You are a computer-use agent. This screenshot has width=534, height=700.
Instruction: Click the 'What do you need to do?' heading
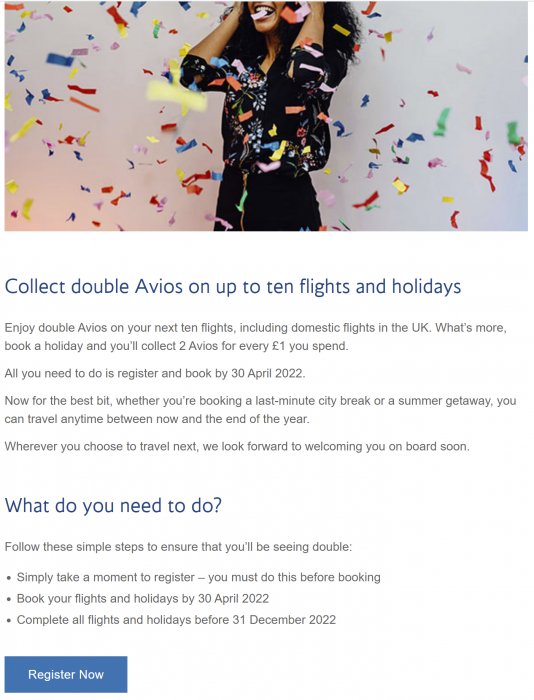113,506
